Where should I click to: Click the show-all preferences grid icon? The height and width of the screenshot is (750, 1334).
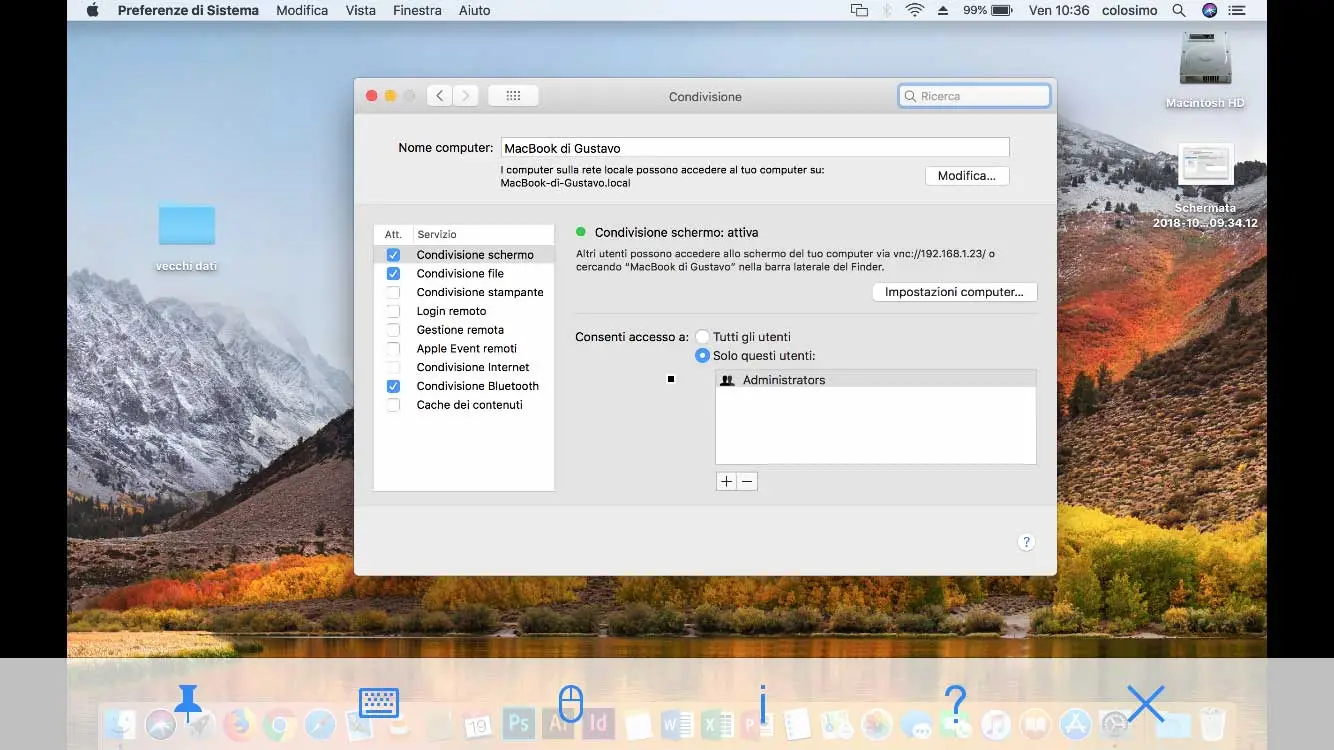(513, 95)
